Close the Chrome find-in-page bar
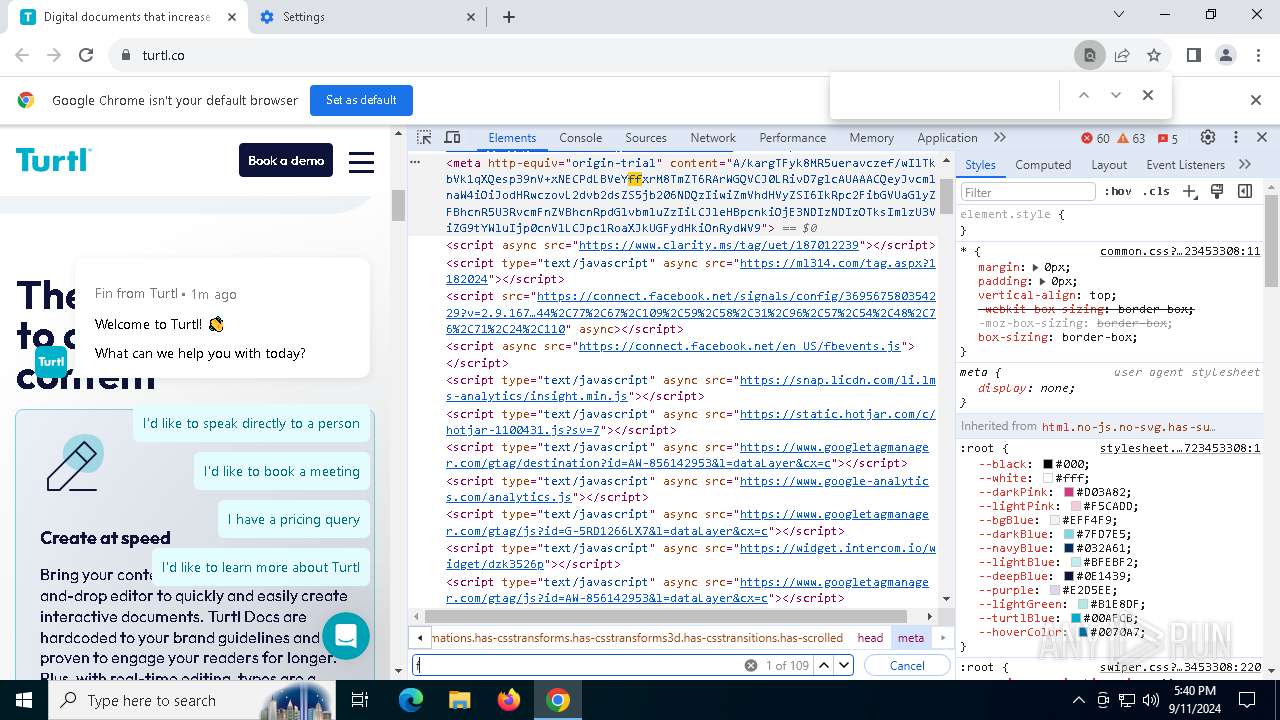Viewport: 1280px width, 720px height. (1148, 96)
